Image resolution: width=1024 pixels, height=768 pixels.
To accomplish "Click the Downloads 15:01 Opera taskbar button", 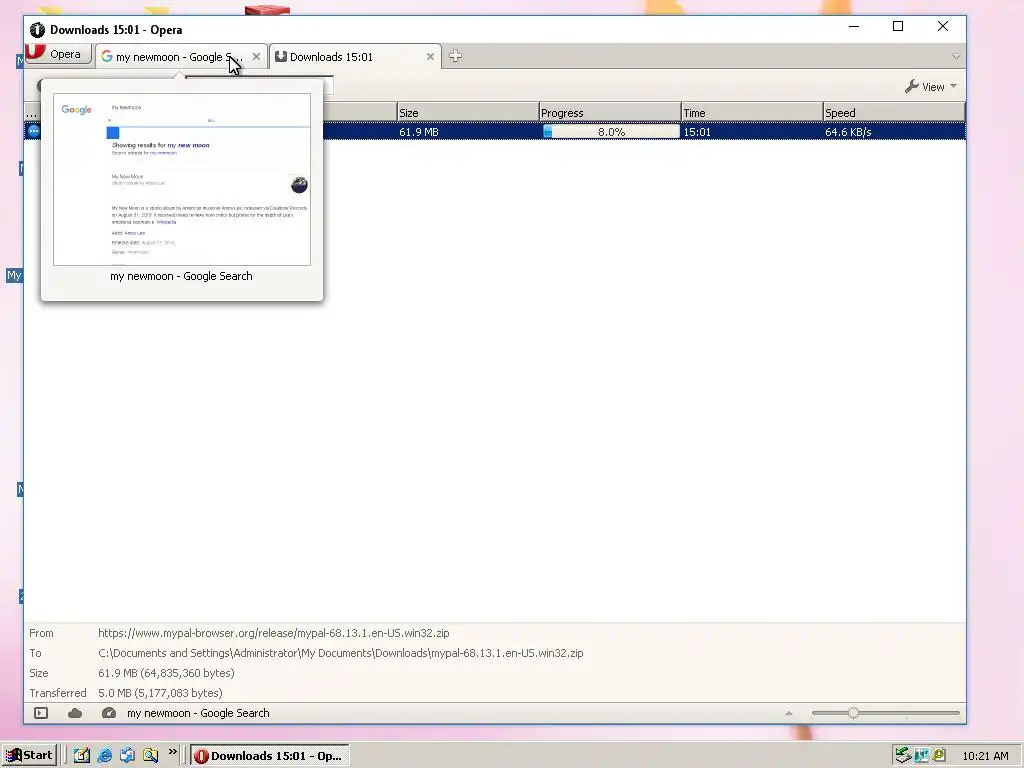I will (x=270, y=756).
